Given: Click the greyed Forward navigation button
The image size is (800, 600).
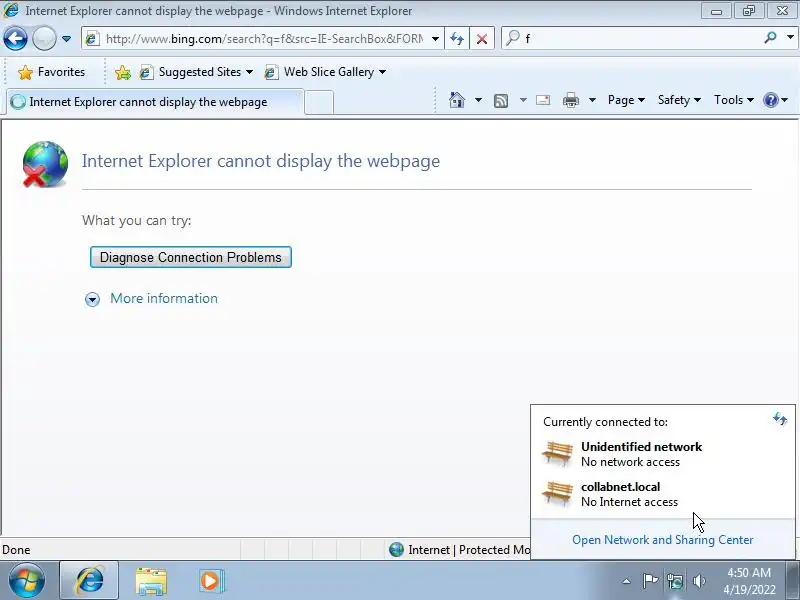Looking at the screenshot, I should tap(44, 38).
